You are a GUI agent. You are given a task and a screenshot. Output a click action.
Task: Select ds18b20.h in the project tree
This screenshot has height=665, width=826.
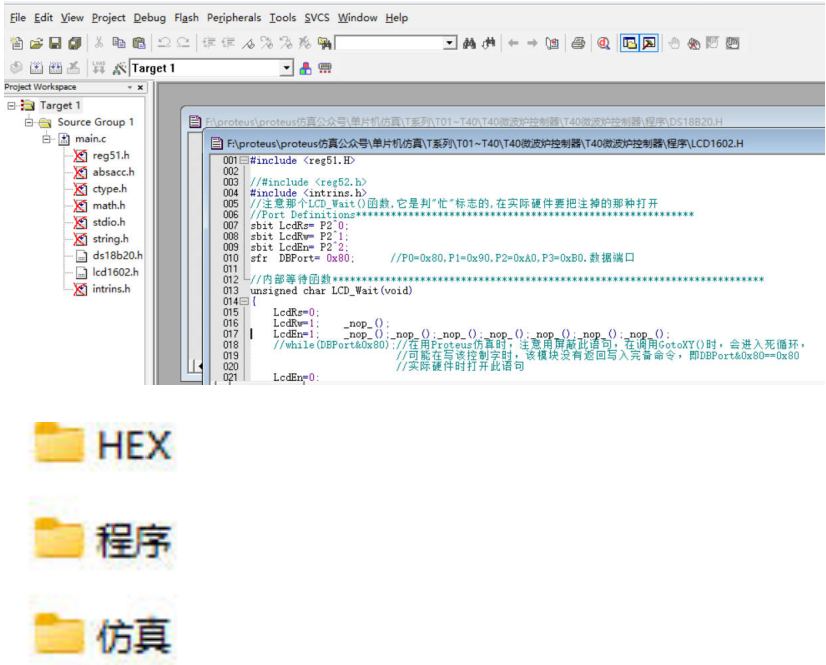(117, 255)
